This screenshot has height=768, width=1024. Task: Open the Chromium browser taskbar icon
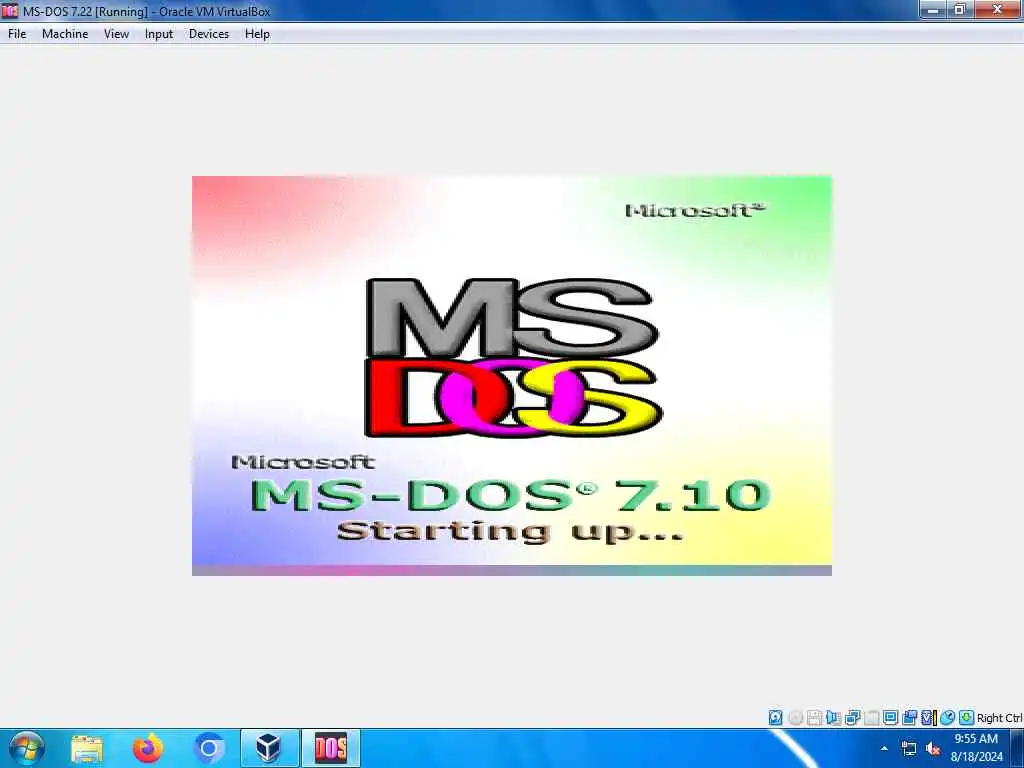pos(209,748)
